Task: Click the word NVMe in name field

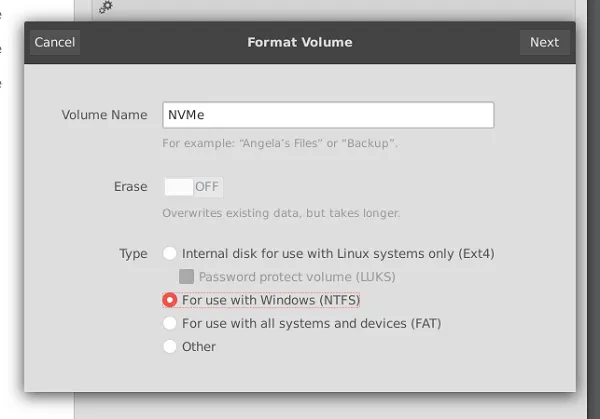Action: tap(186, 115)
